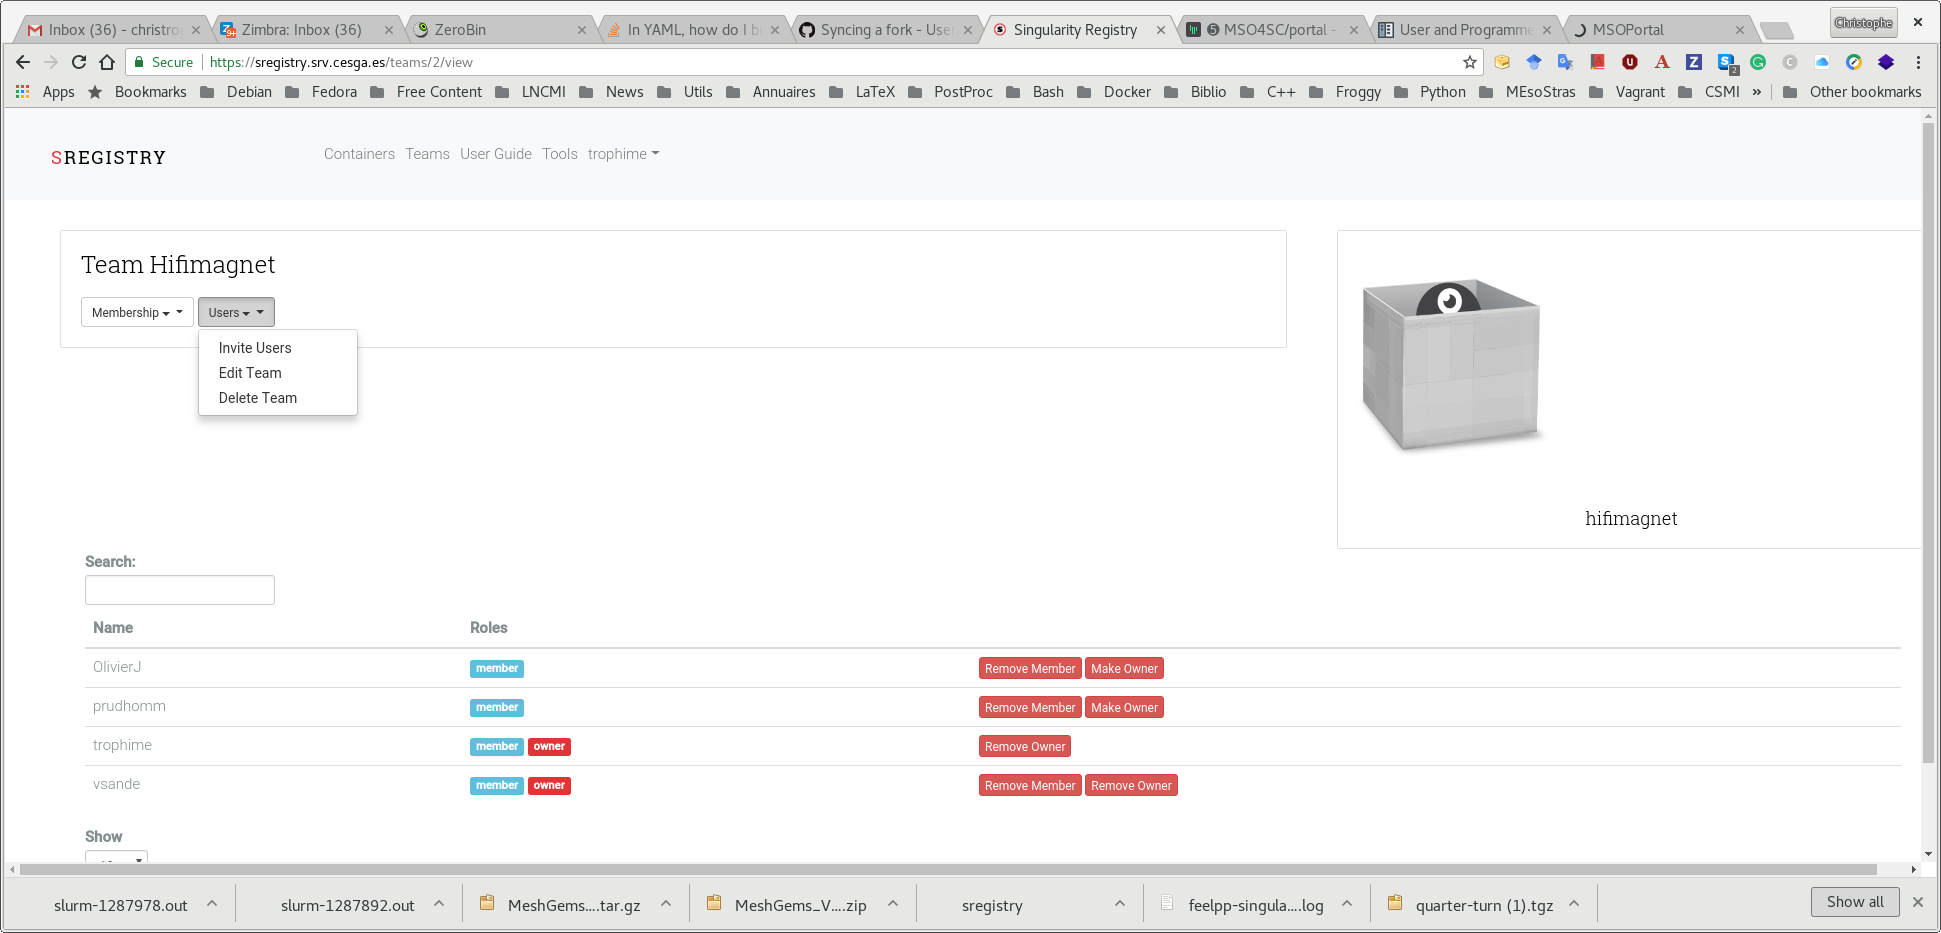Open the Teams nav link
This screenshot has width=1941, height=933.
[x=427, y=154]
